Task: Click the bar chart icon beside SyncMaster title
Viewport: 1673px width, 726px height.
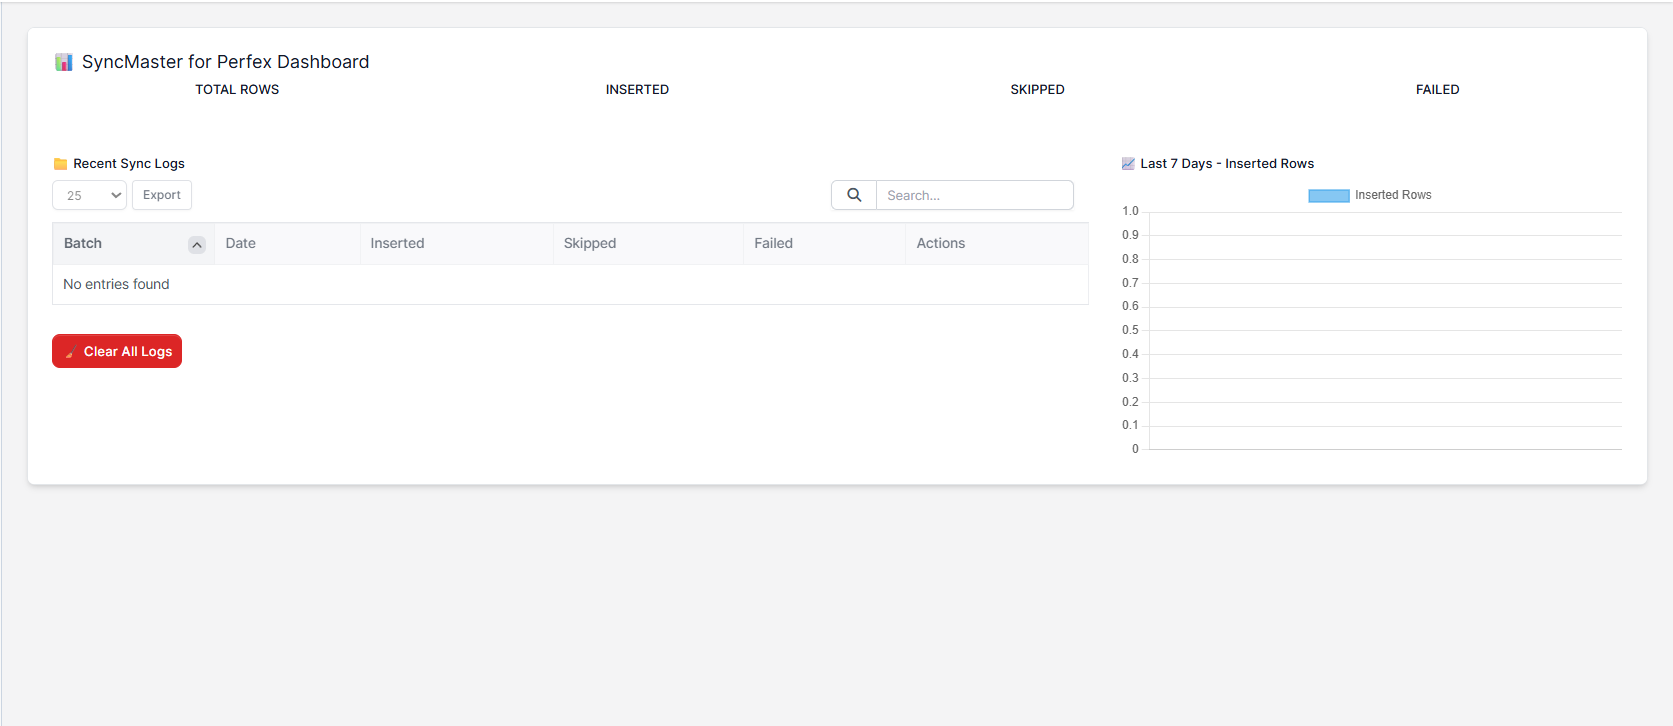Action: coord(64,62)
